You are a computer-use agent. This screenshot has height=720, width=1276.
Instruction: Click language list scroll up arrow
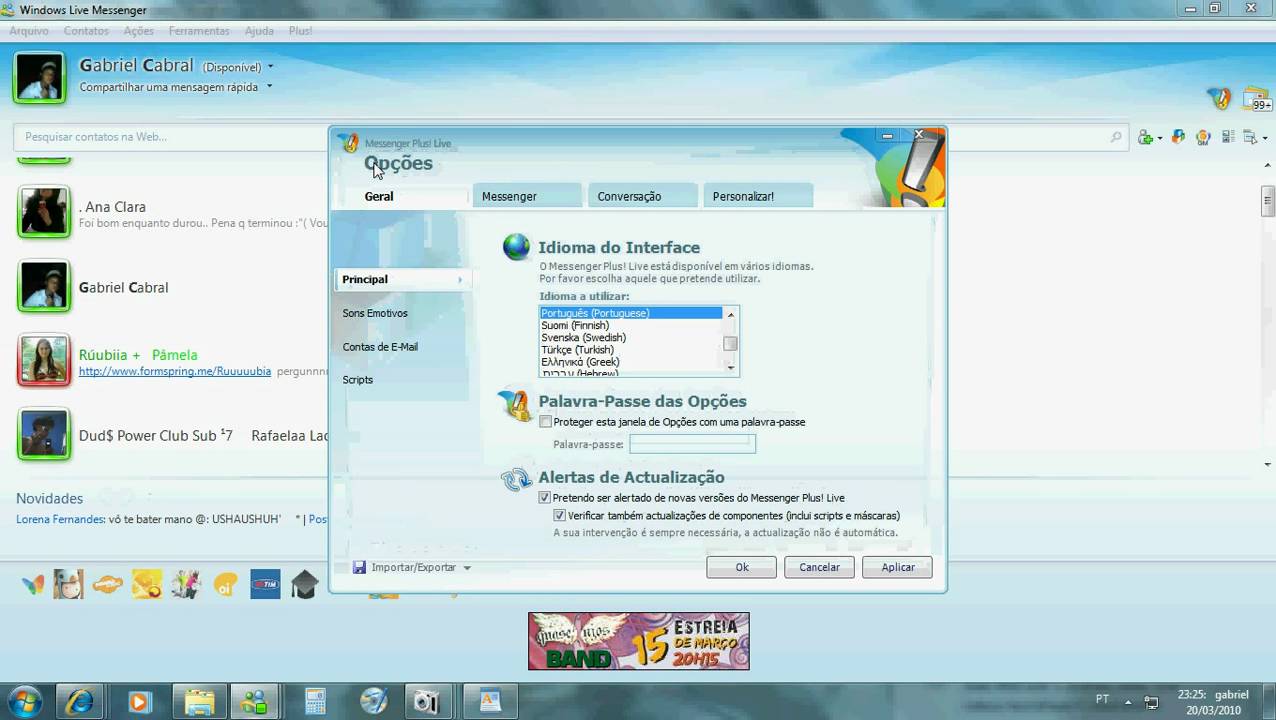click(731, 314)
